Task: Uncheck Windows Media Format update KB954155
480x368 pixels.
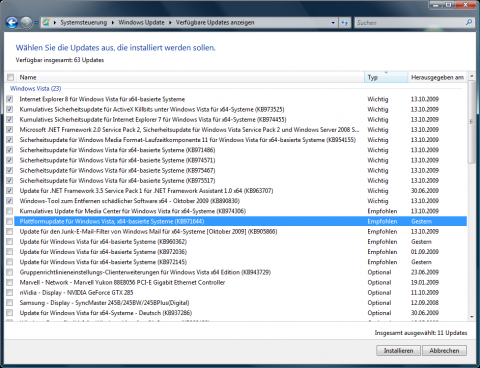Action: 10,140
